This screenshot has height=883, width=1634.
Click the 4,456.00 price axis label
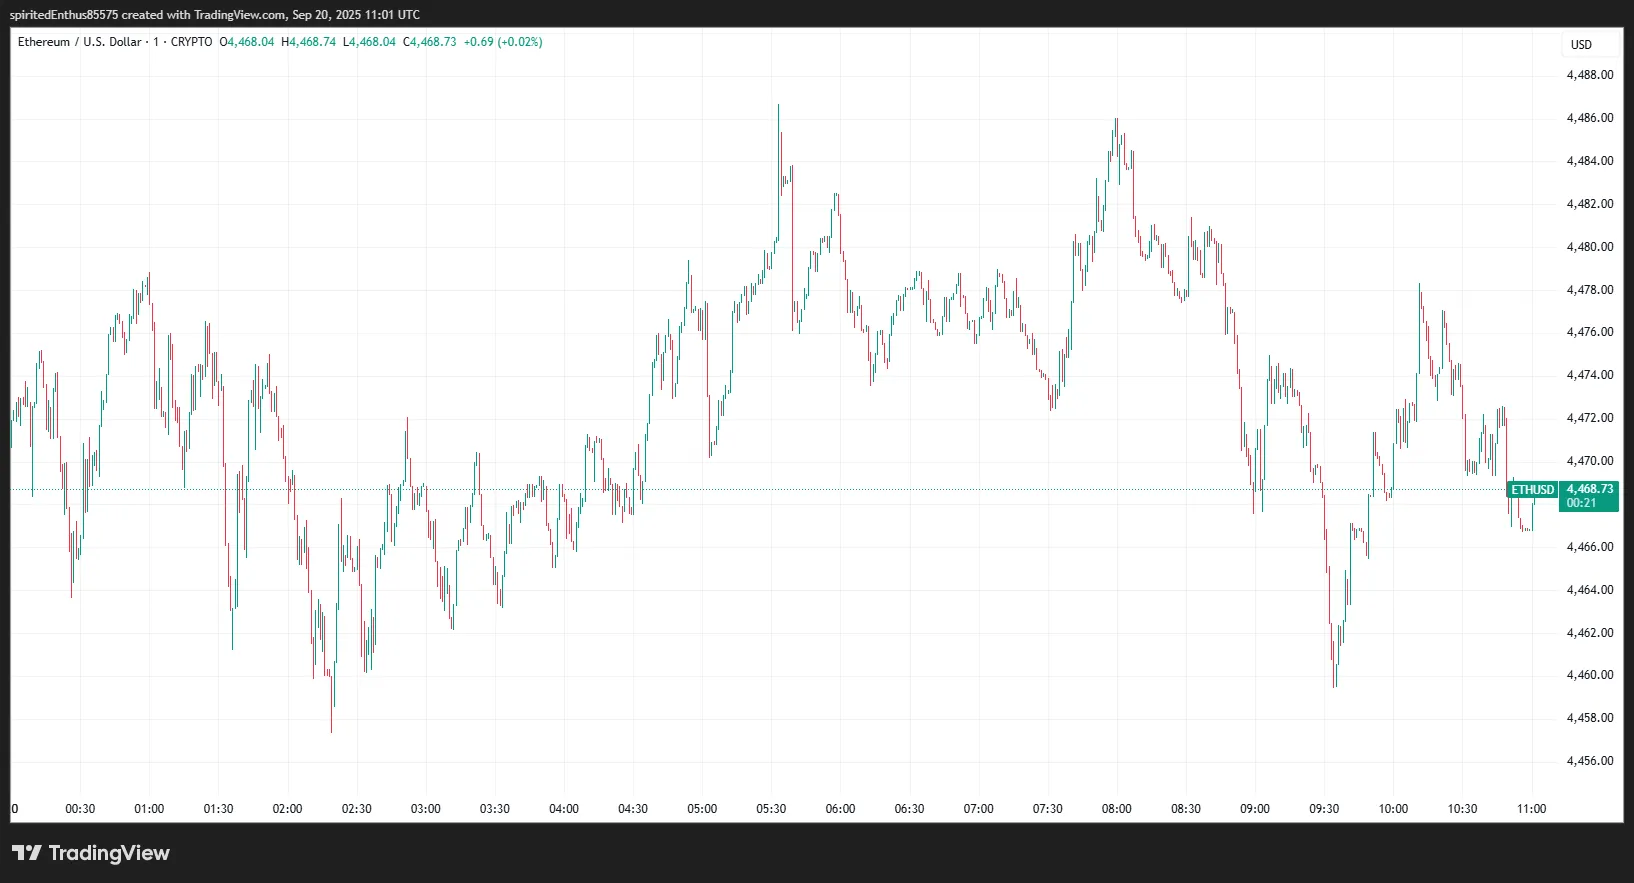[1589, 761]
